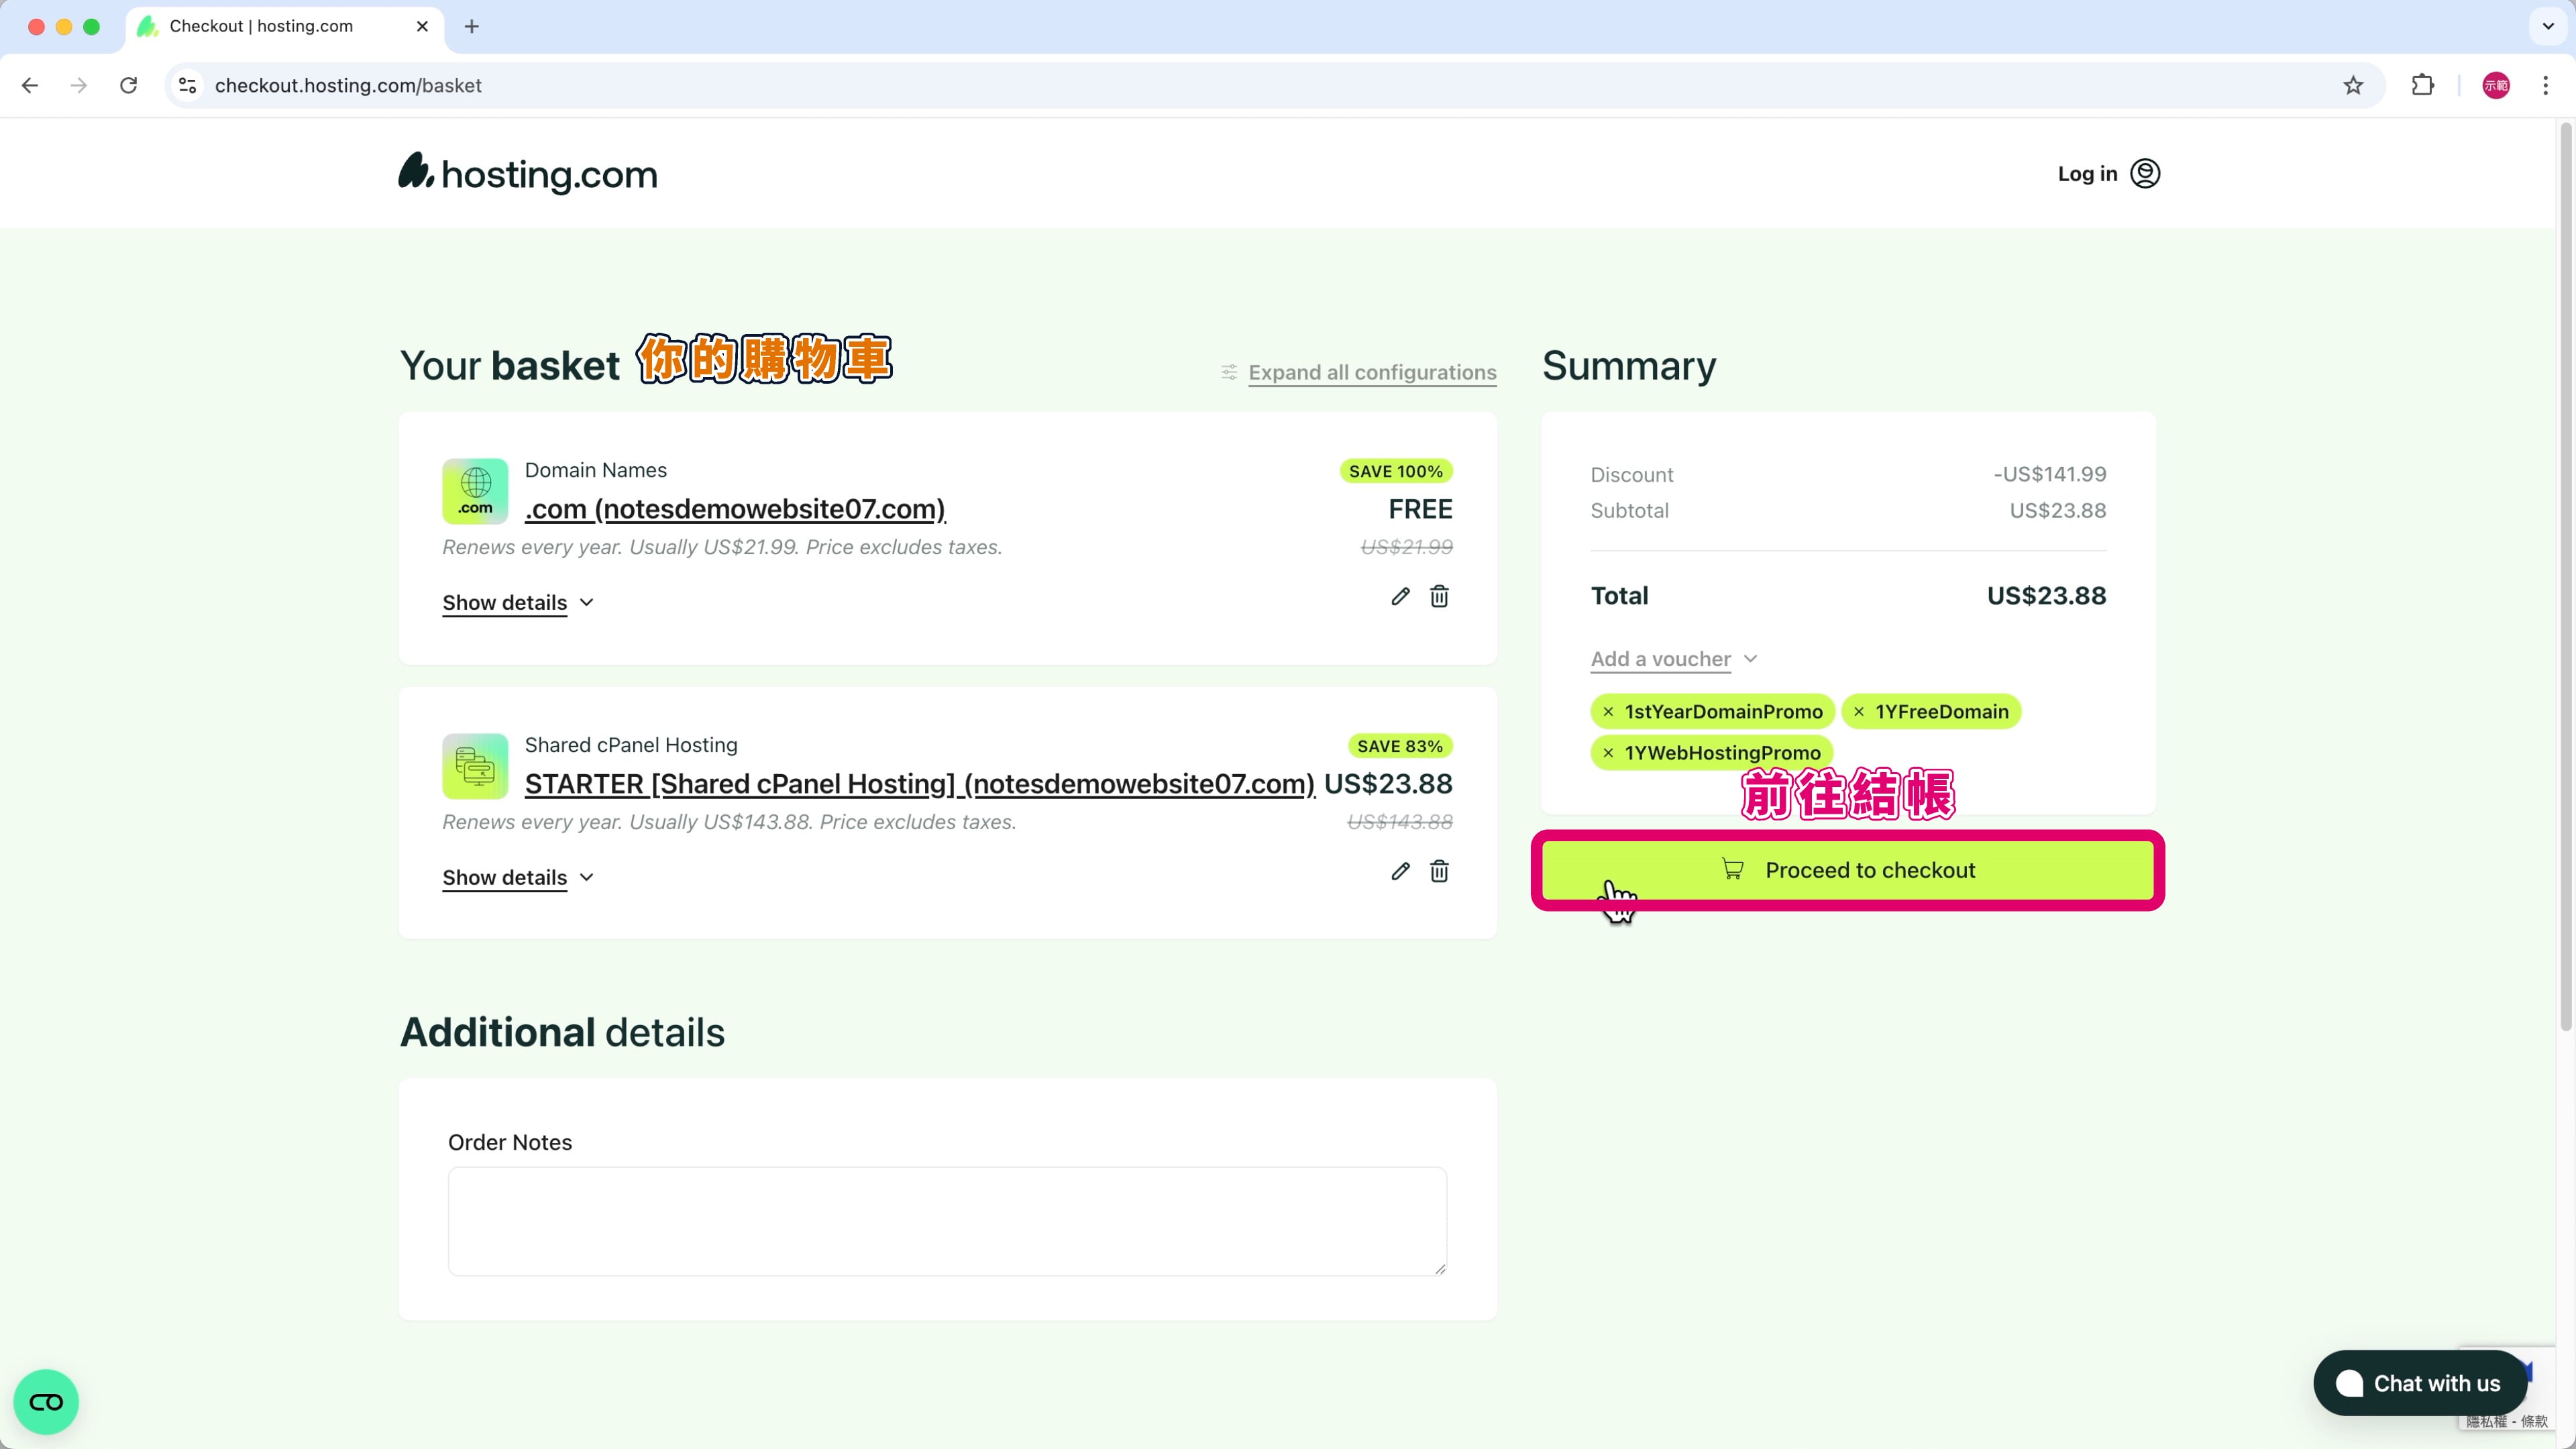This screenshot has height=1449, width=2576.
Task: Bookmark page with star icon
Action: point(2353,85)
